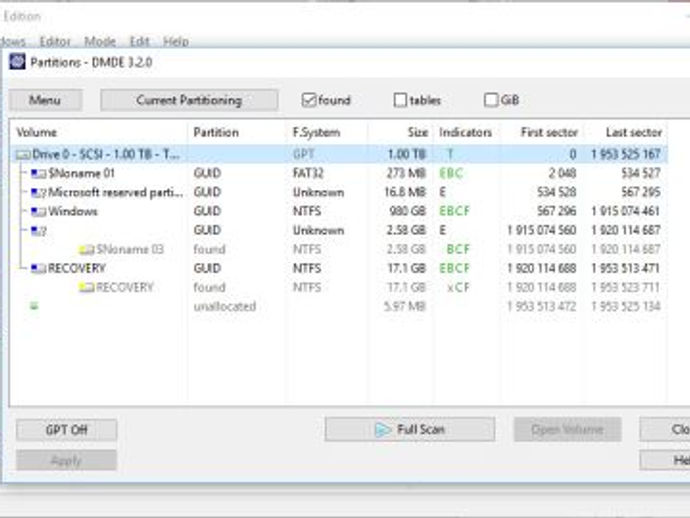Viewport: 690px width, 518px height.
Task: Enable the 'tables' checkbox
Action: pos(400,100)
